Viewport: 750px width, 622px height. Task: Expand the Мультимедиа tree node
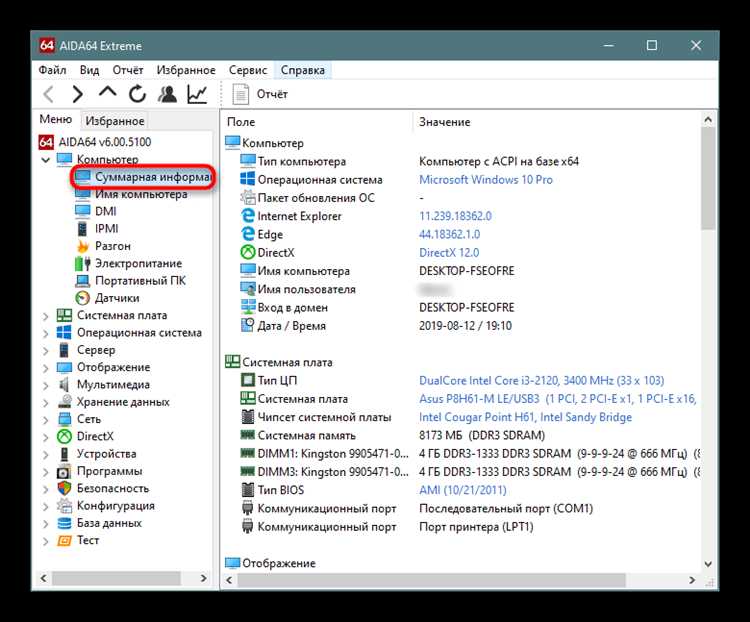click(45, 385)
